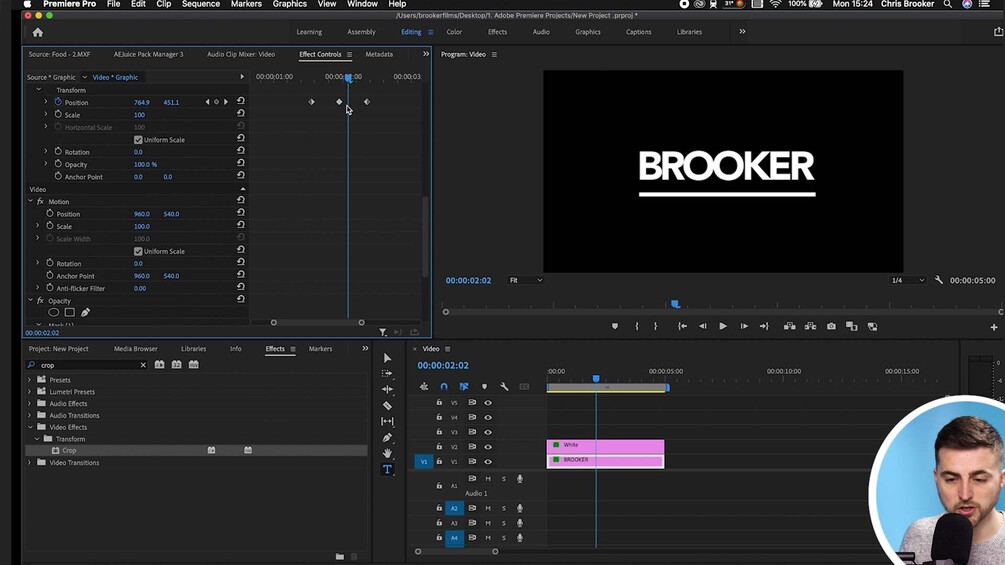
Task: Click the Effect Controls zoom scroll bar
Action: pyautogui.click(x=317, y=322)
